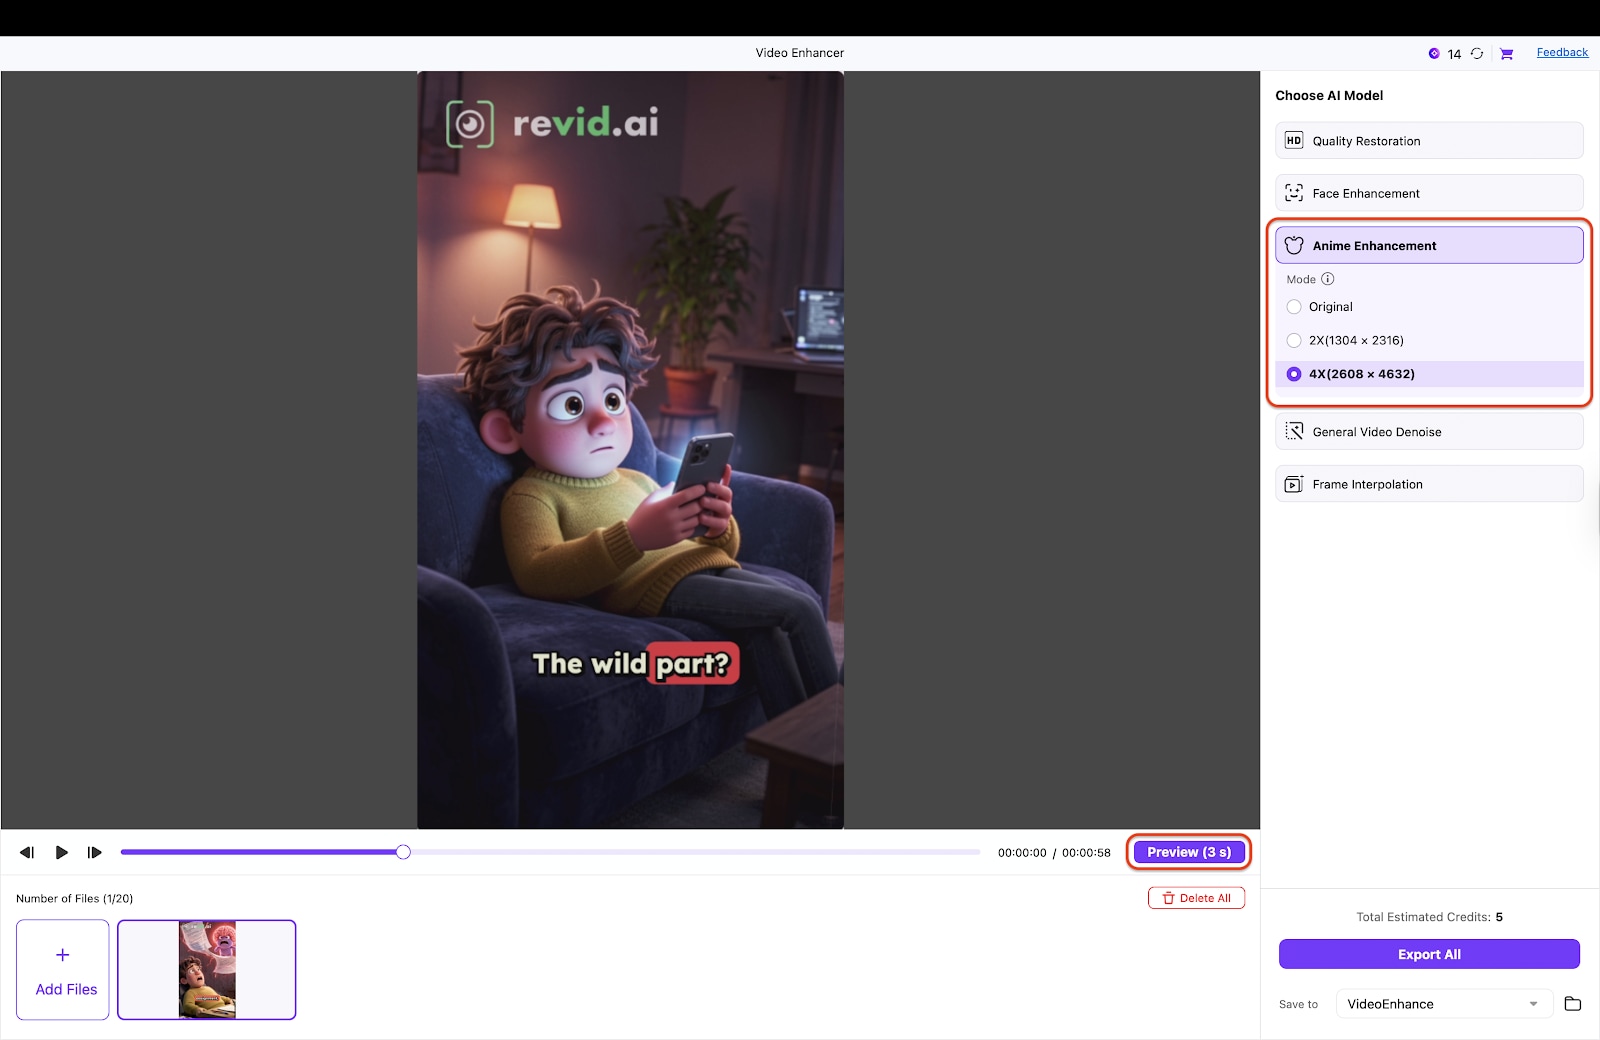Click the Video Enhancer title text
This screenshot has height=1040, width=1600.
800,53
